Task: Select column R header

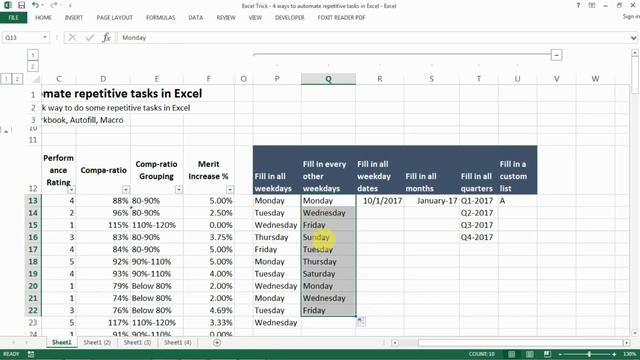Action: click(380, 79)
